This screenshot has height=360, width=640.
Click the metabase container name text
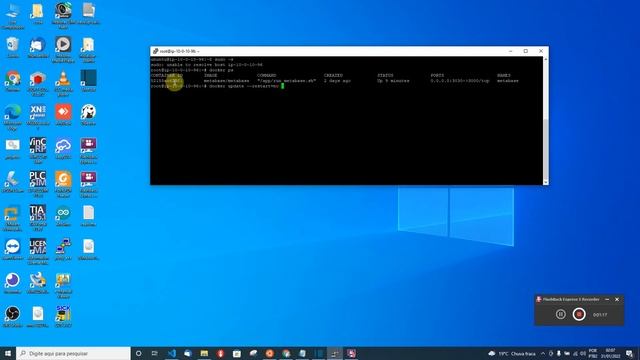(507, 81)
